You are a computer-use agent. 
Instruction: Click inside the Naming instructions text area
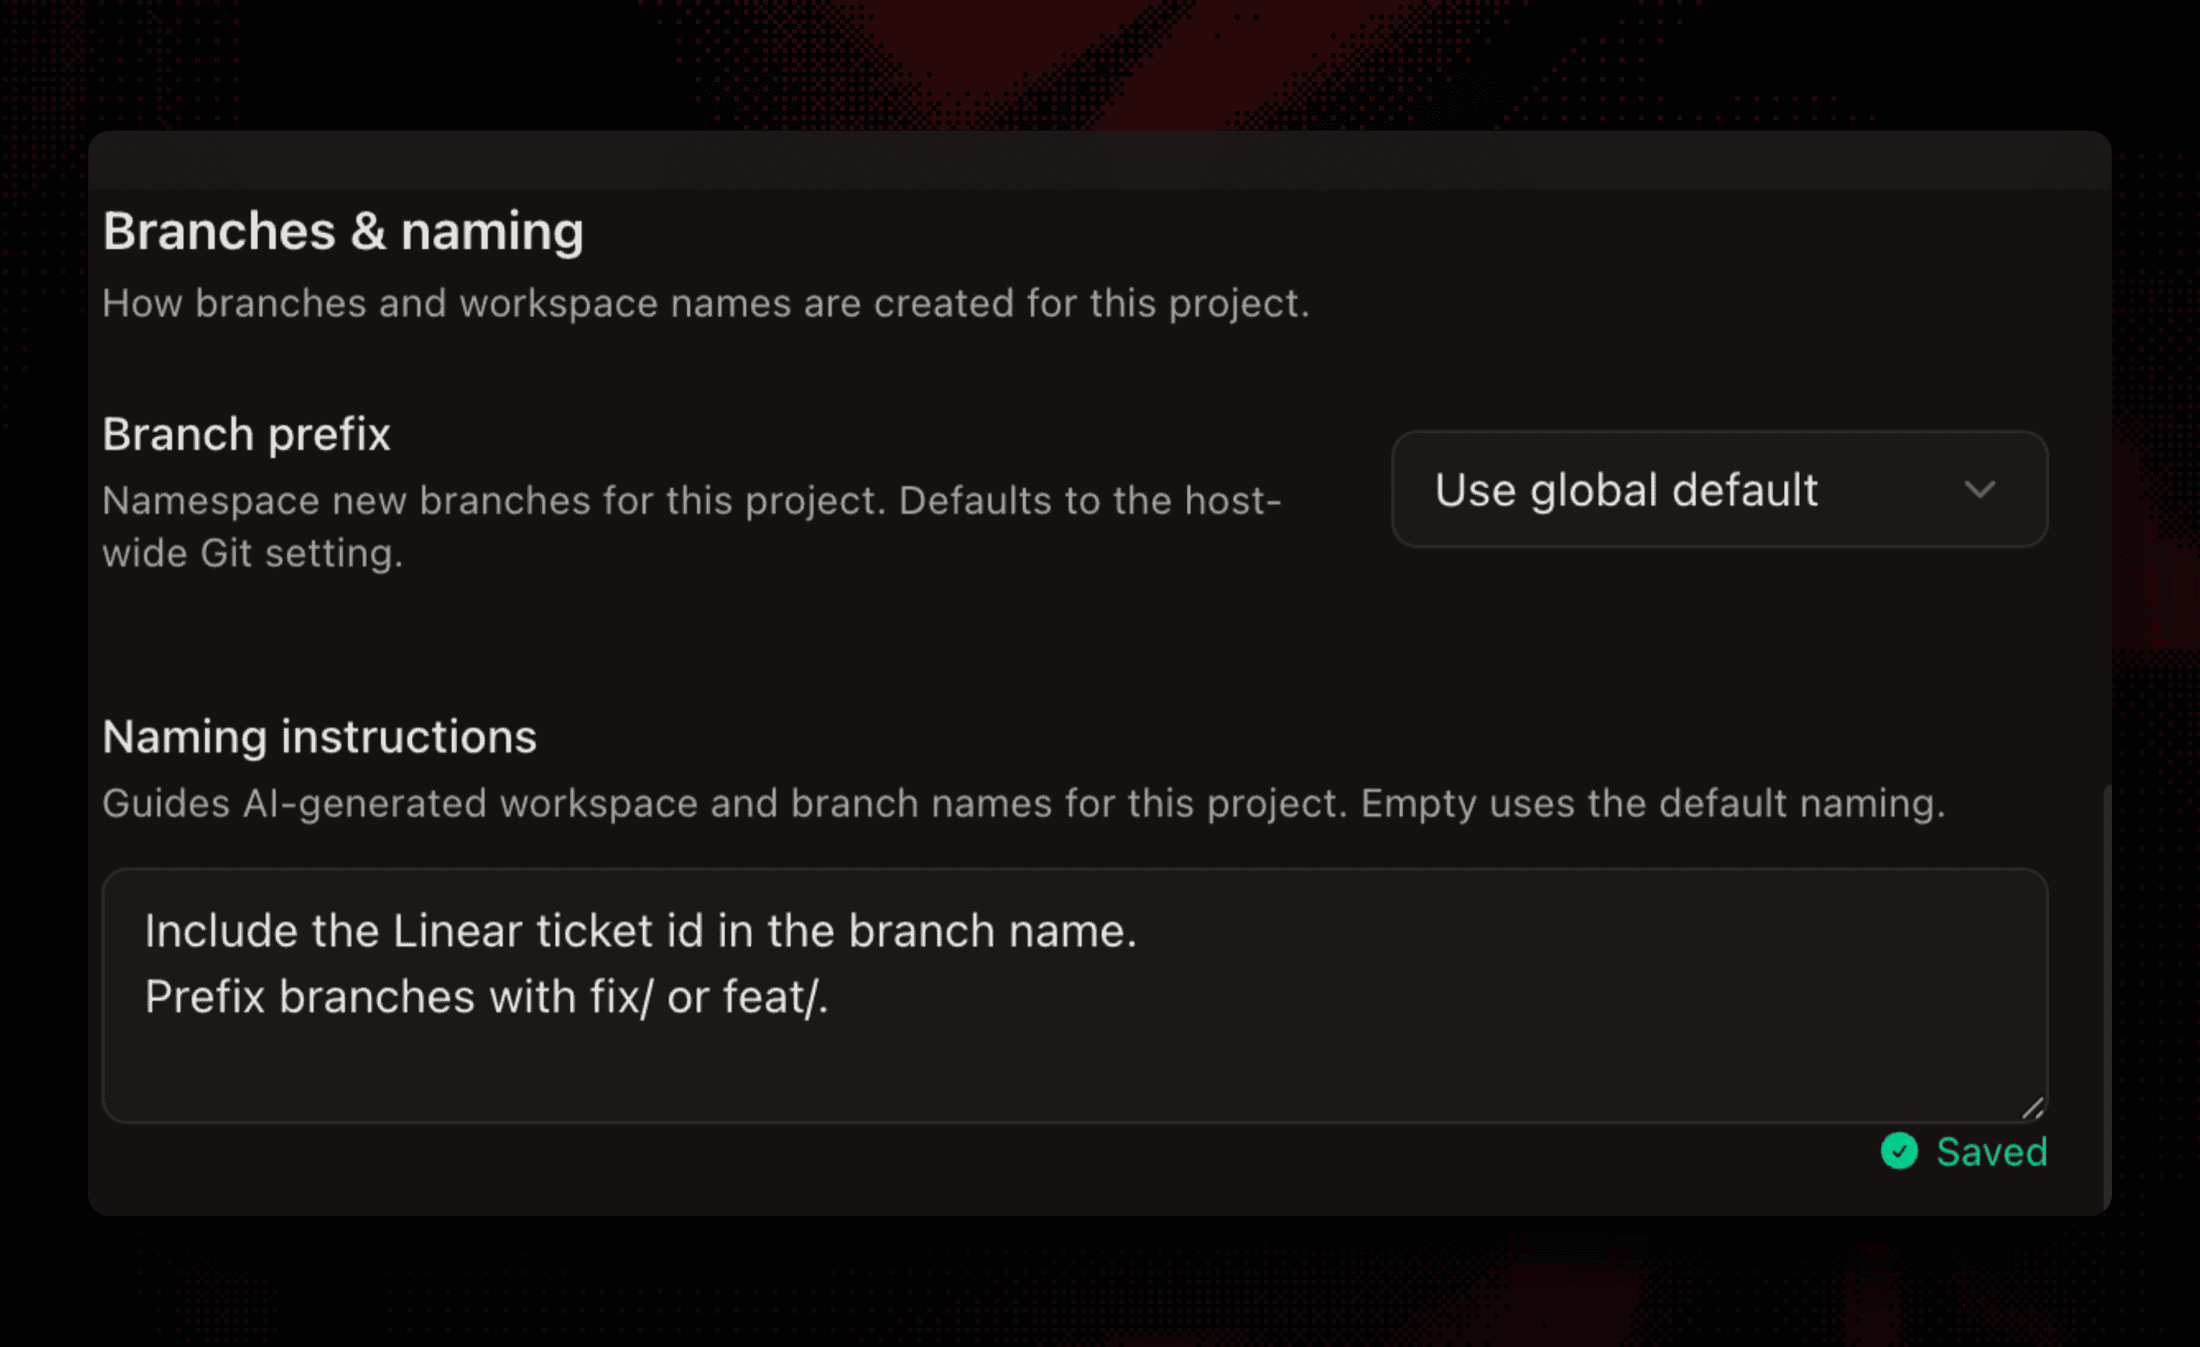click(x=1075, y=995)
